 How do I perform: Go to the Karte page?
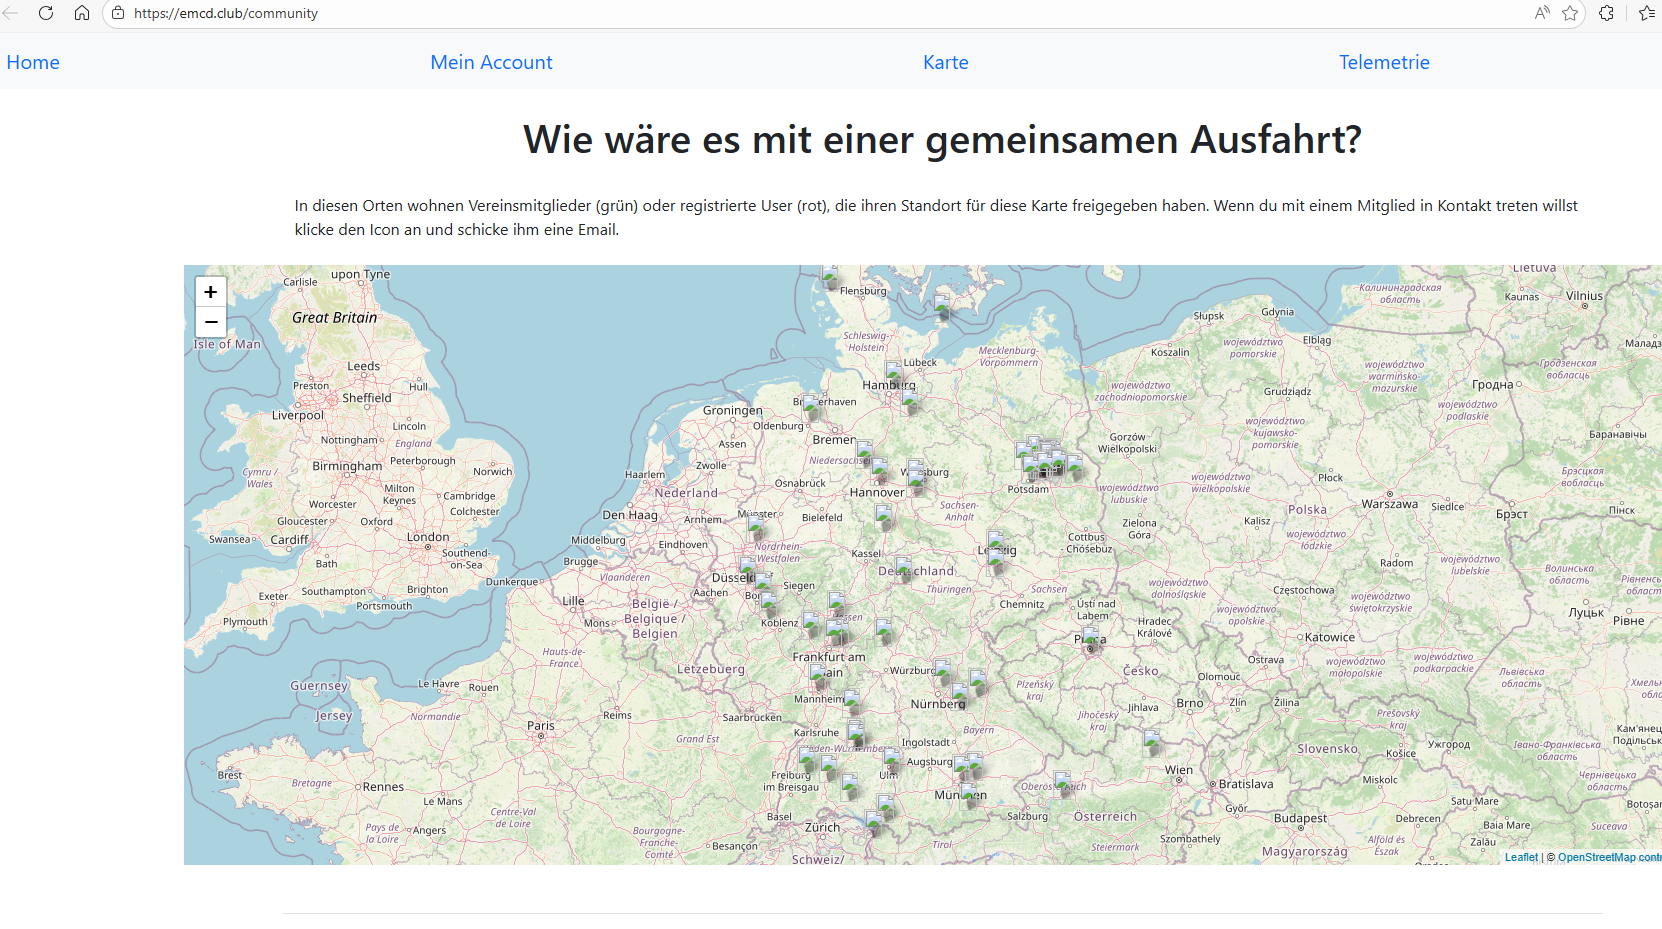[x=945, y=62]
